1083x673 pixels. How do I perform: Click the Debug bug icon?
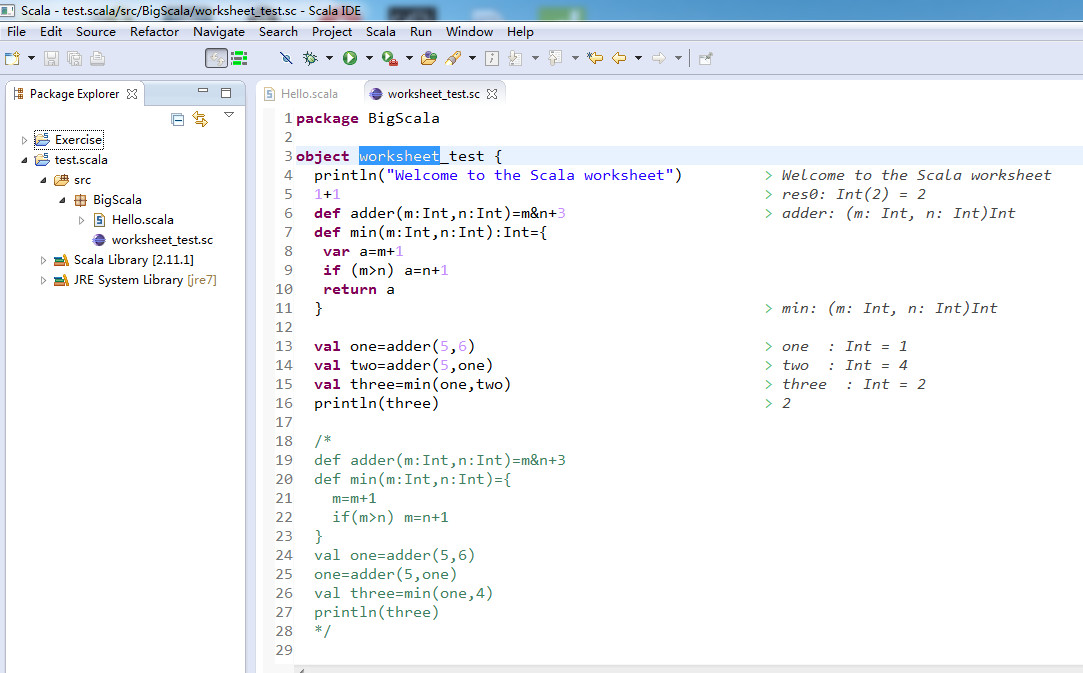pyautogui.click(x=310, y=59)
